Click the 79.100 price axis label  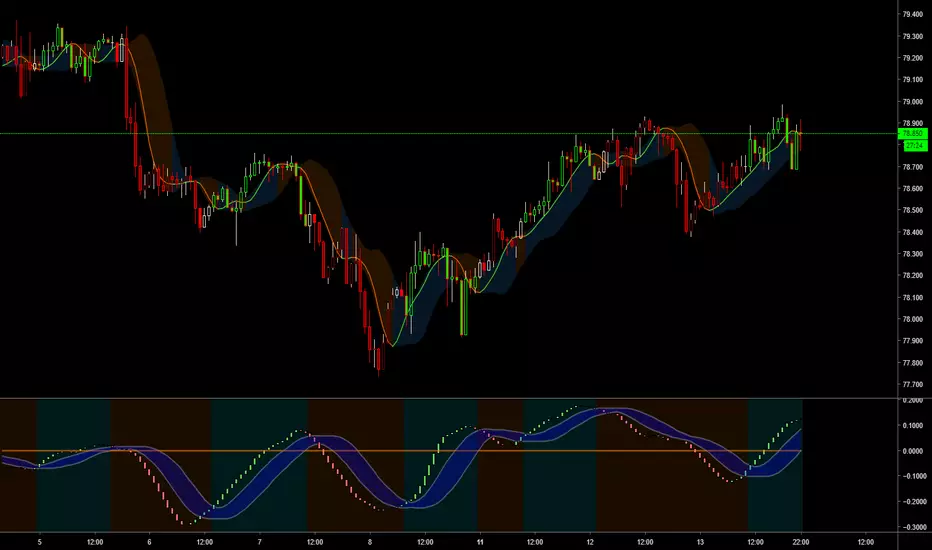point(912,80)
